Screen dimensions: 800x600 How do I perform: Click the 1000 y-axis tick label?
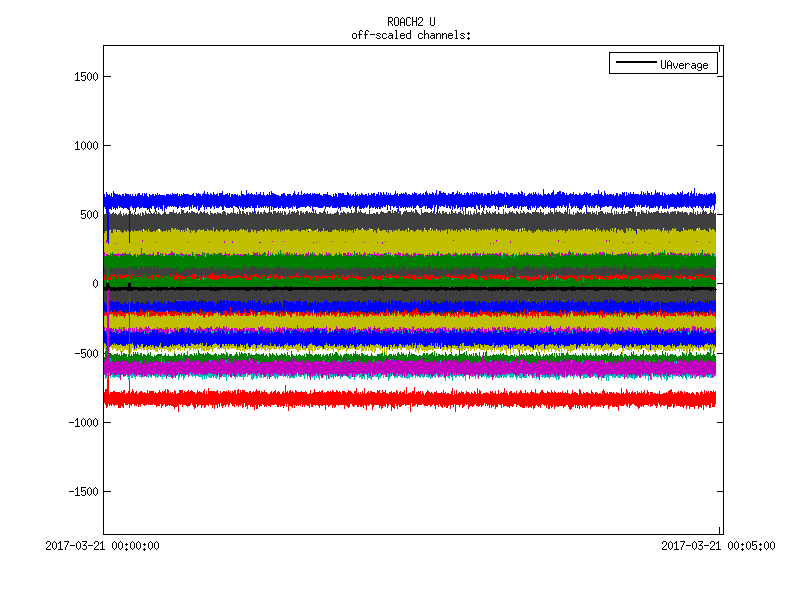click(85, 146)
